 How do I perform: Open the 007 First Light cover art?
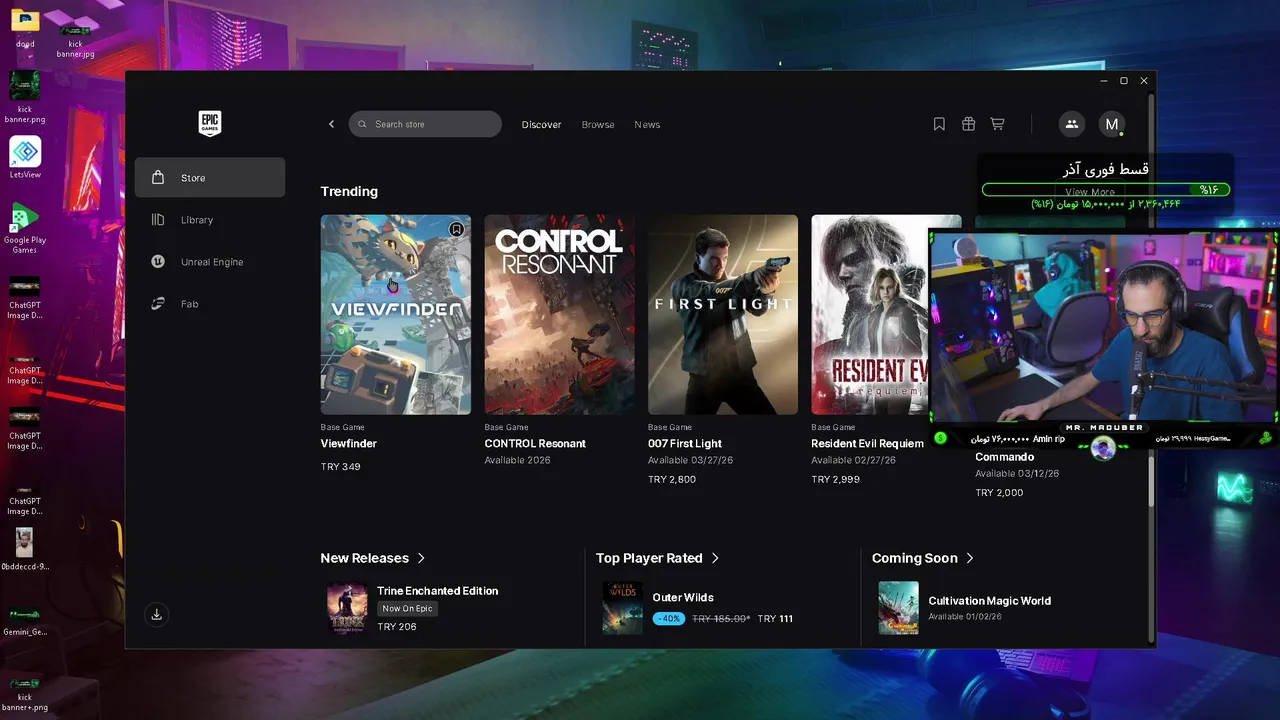click(723, 314)
